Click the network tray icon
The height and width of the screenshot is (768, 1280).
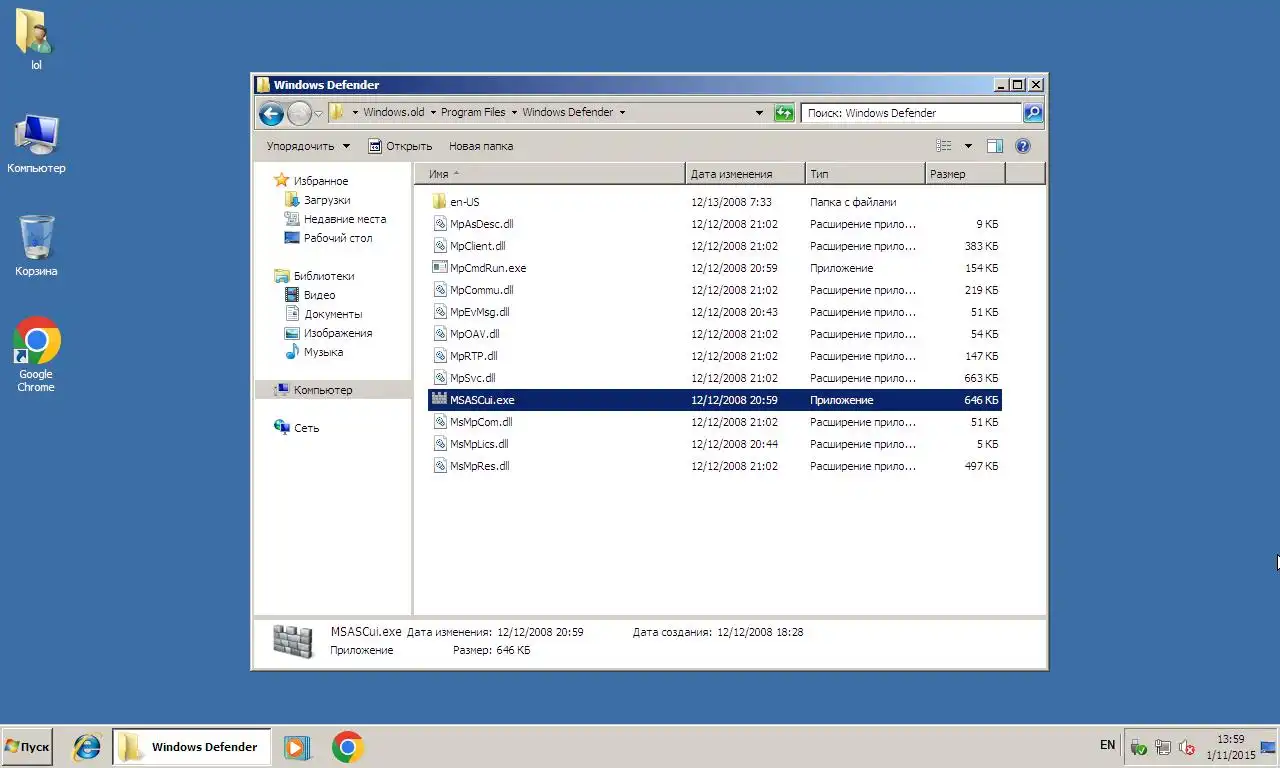point(1163,747)
